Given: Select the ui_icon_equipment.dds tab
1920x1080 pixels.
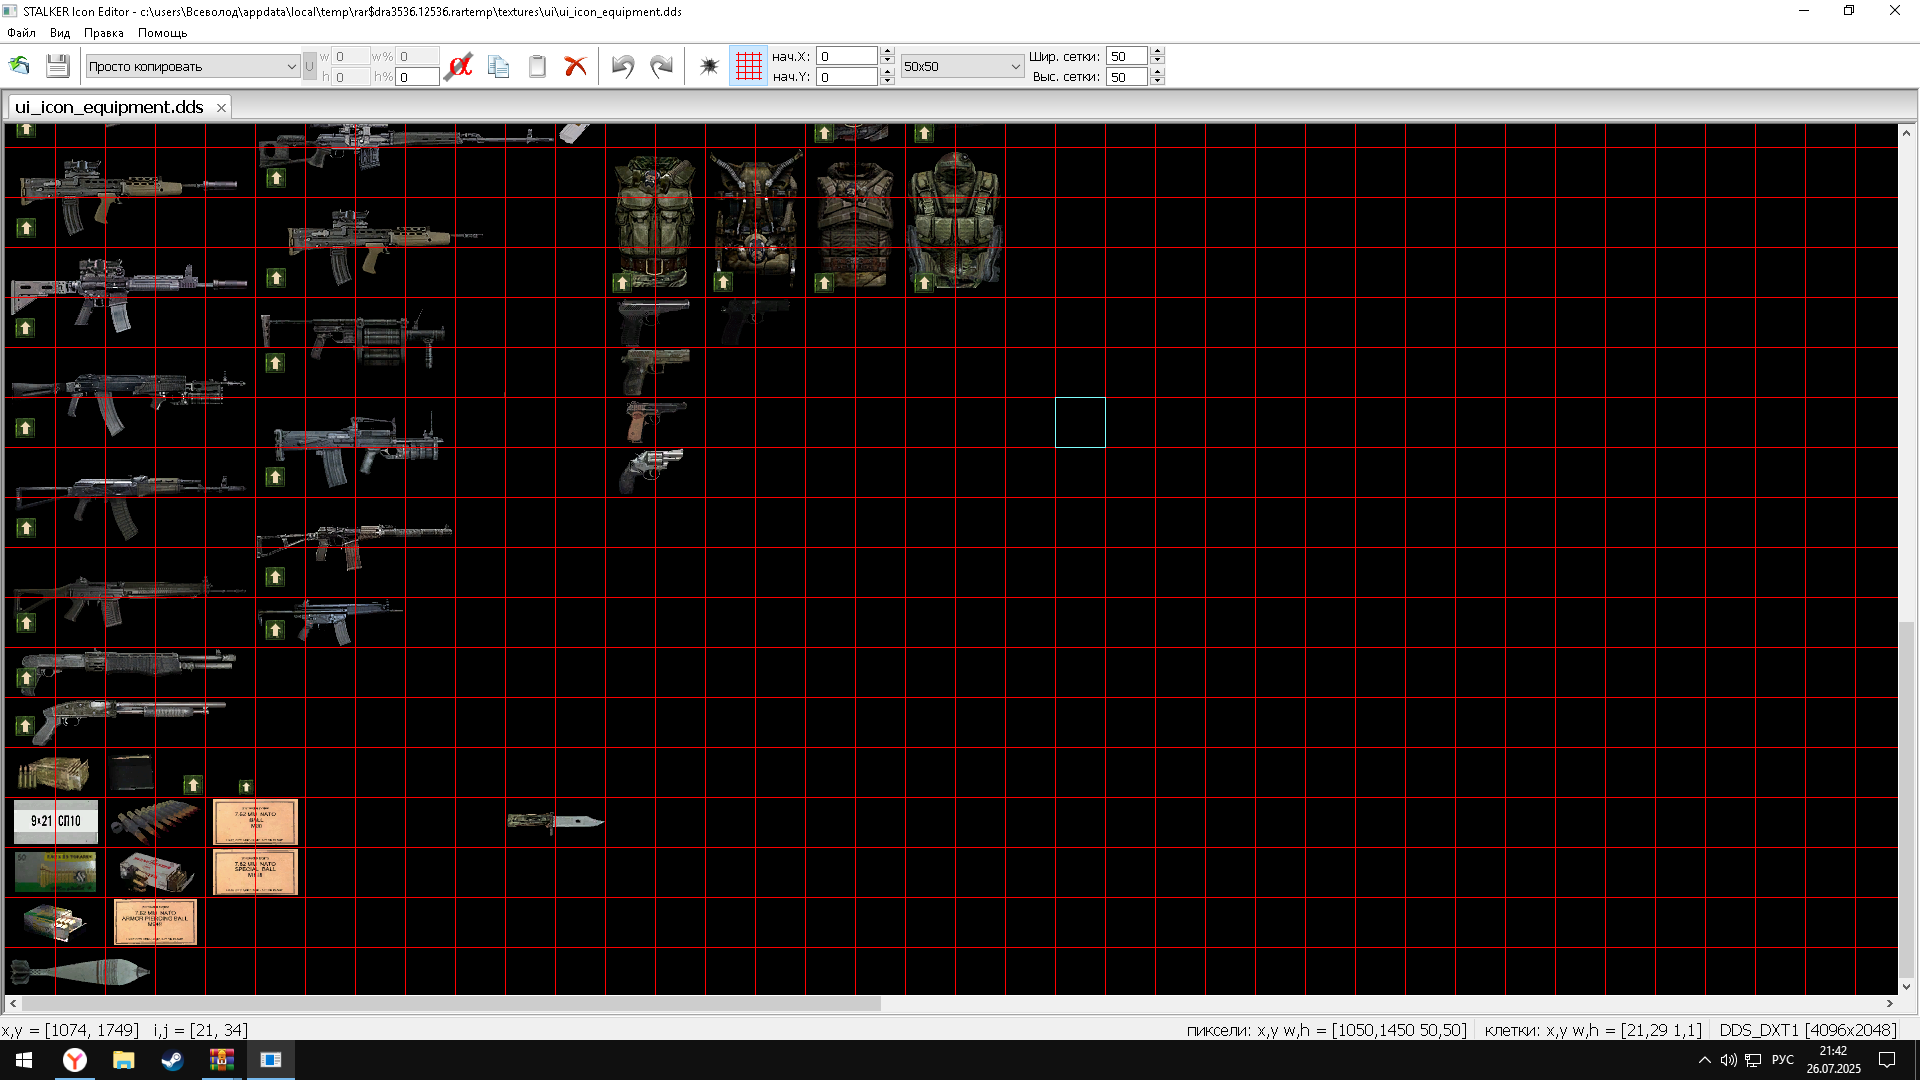Looking at the screenshot, I should pos(109,107).
